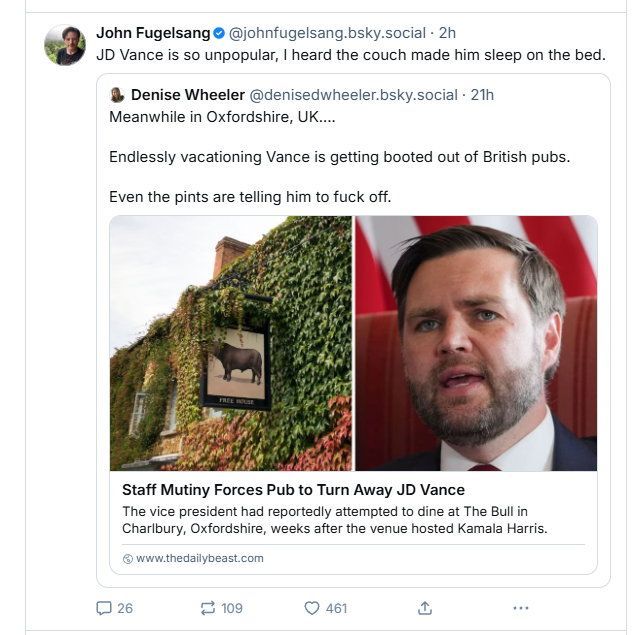Open John Fugelsang's profile avatar
Image resolution: width=637 pixels, height=635 pixels.
pos(65,45)
